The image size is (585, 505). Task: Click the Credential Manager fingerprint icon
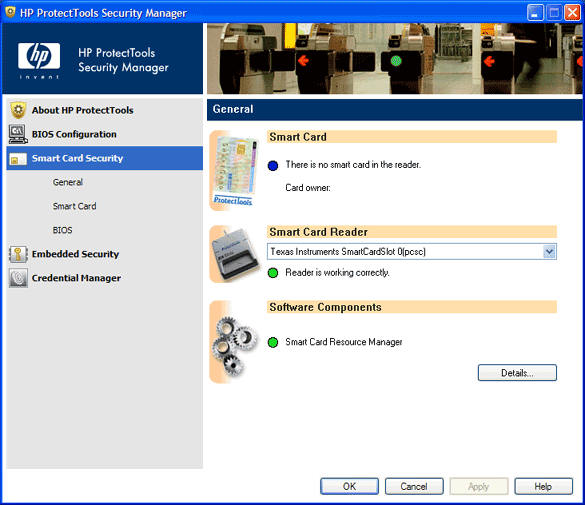tap(18, 278)
